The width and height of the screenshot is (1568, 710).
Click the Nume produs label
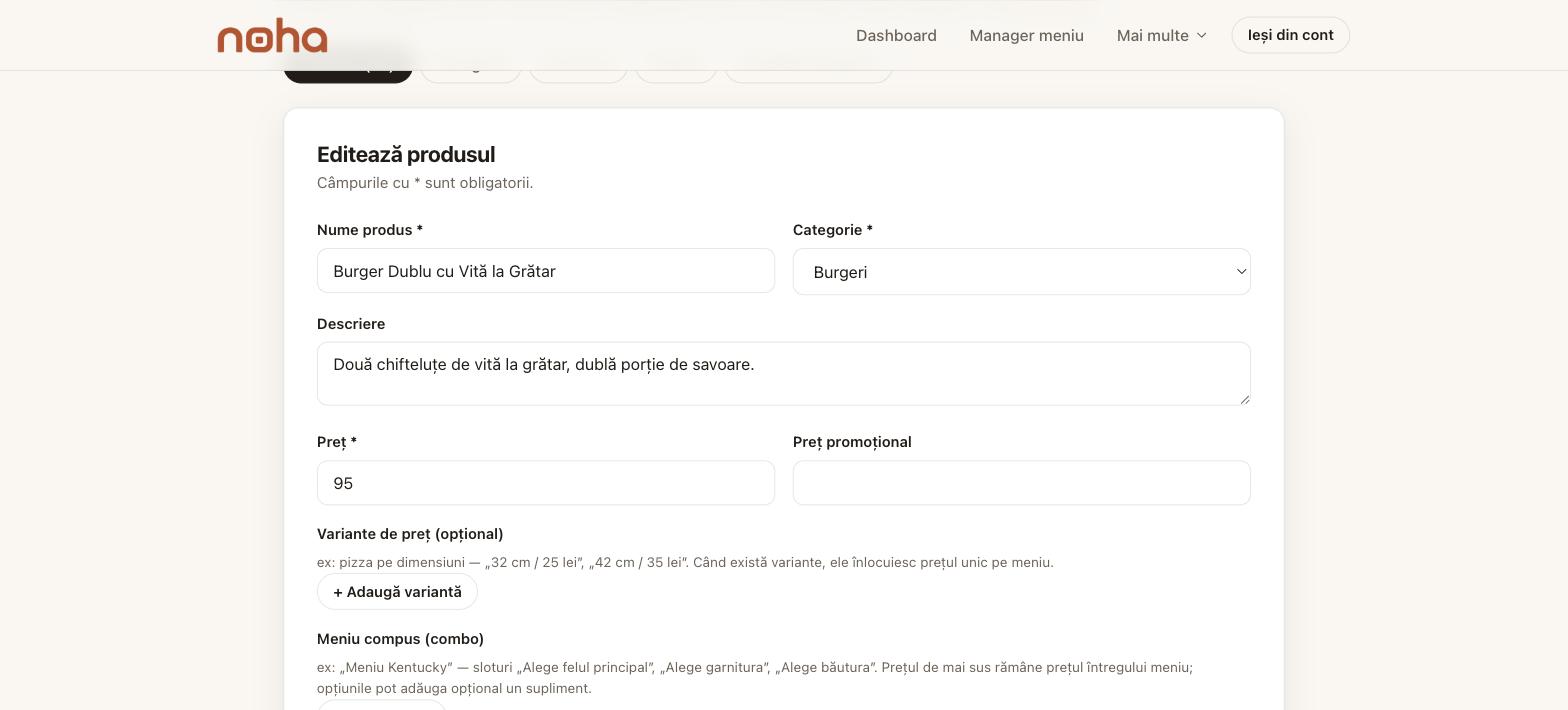[x=370, y=230]
